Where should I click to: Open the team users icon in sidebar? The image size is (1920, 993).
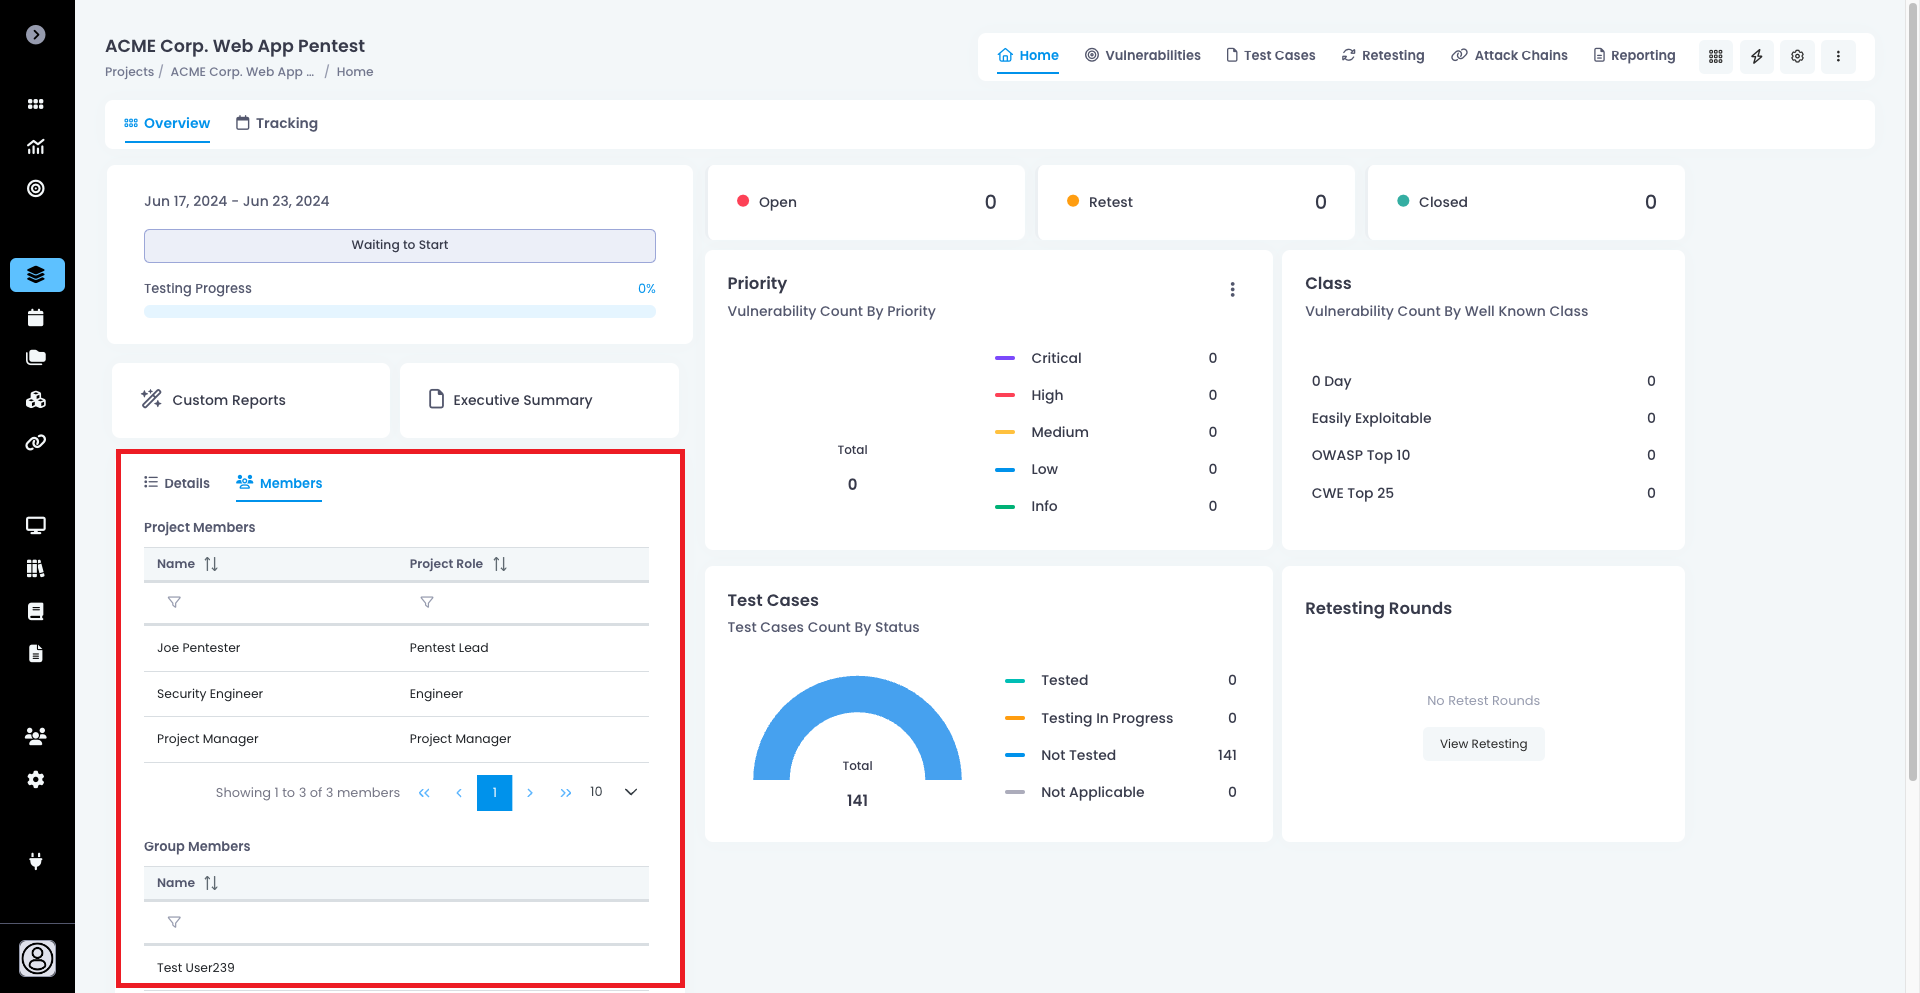pos(36,737)
